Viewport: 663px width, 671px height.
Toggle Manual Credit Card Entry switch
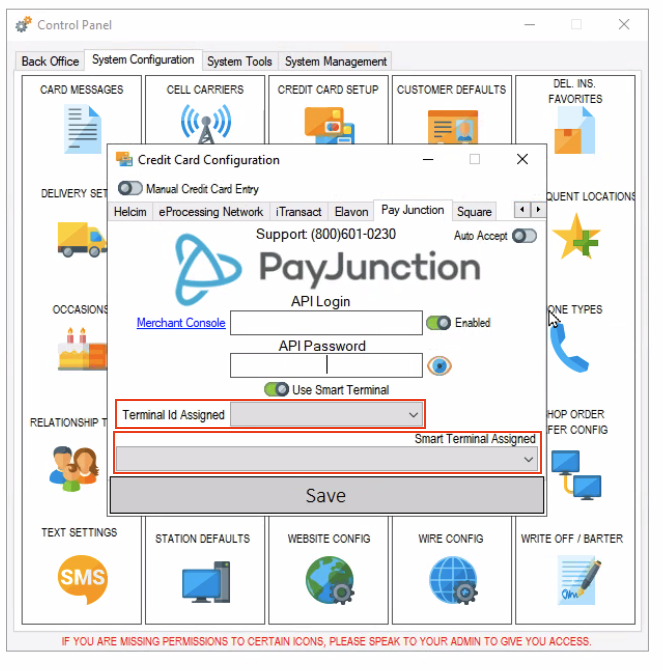[130, 188]
